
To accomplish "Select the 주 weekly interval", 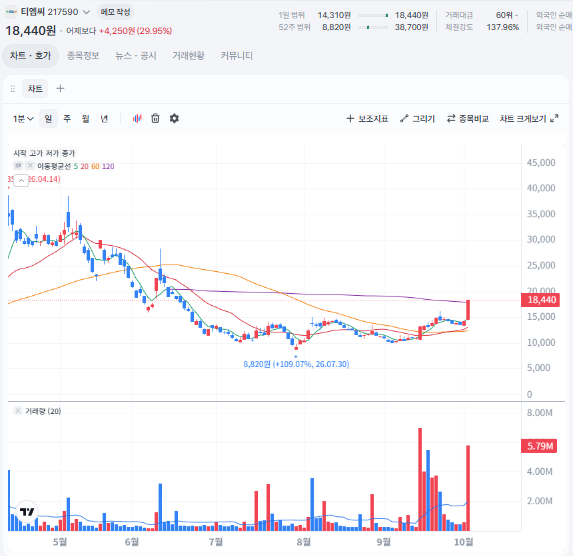I will coord(67,118).
